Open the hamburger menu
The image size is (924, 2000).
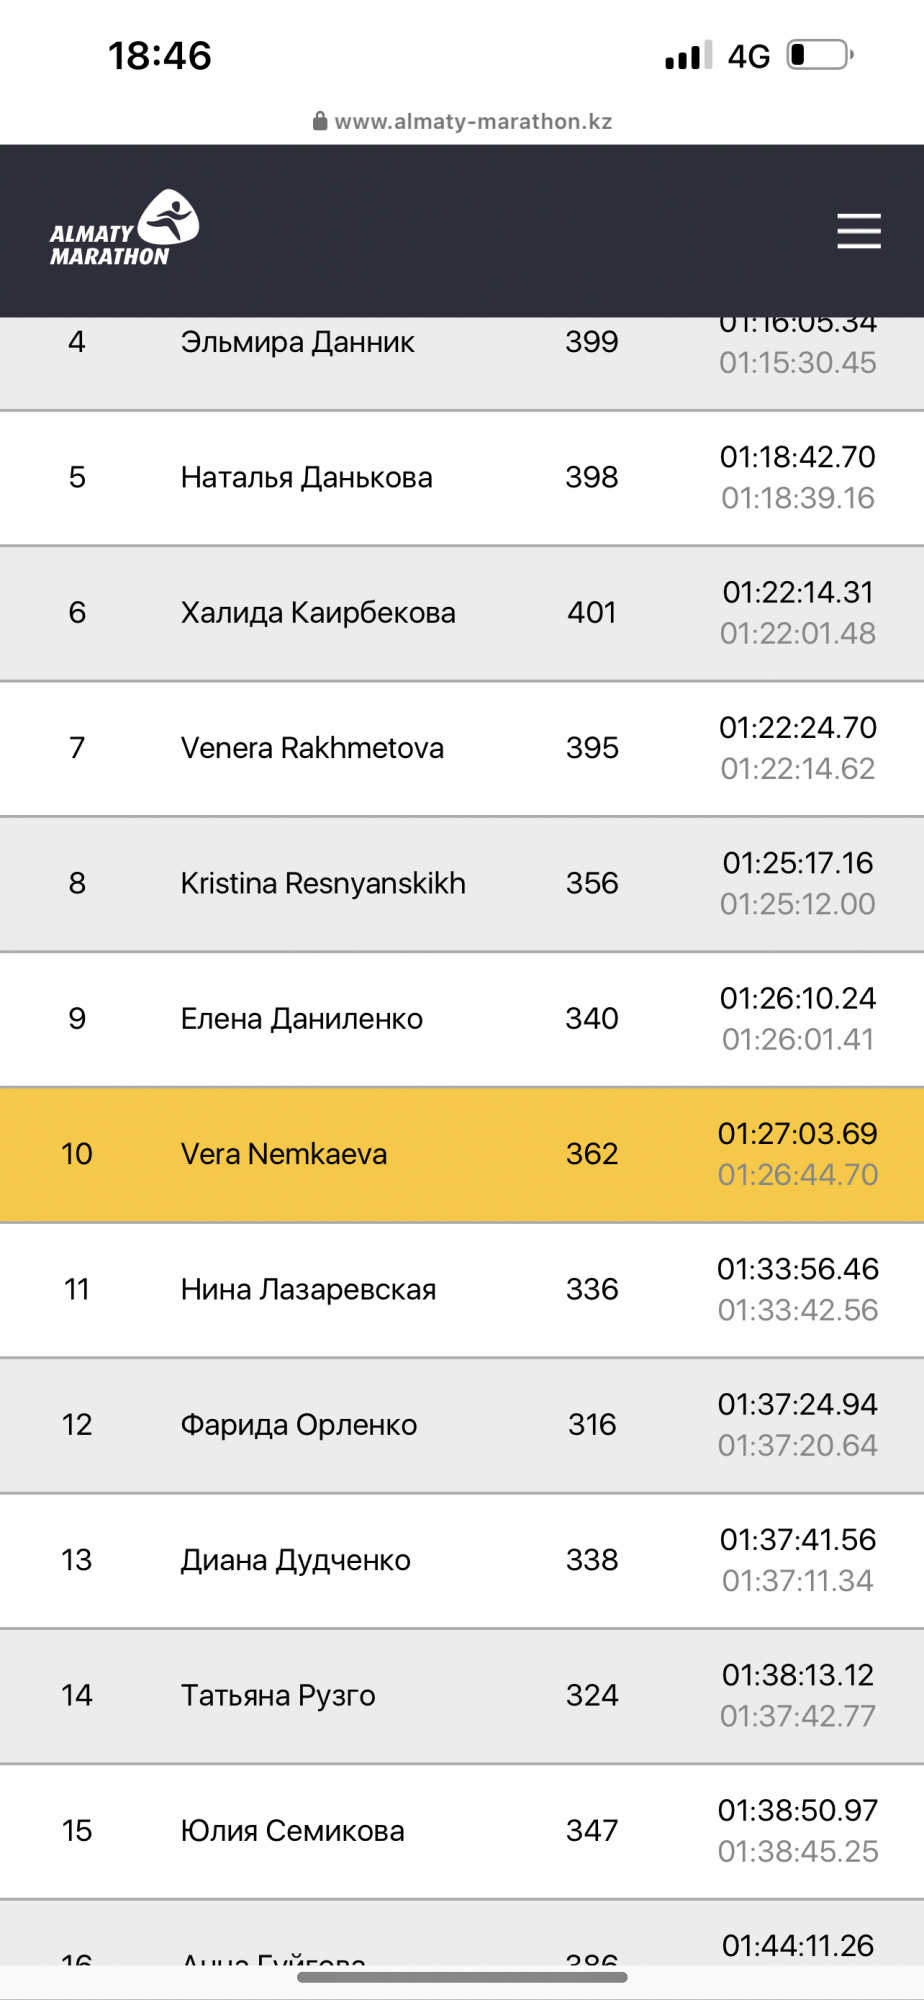pos(859,231)
